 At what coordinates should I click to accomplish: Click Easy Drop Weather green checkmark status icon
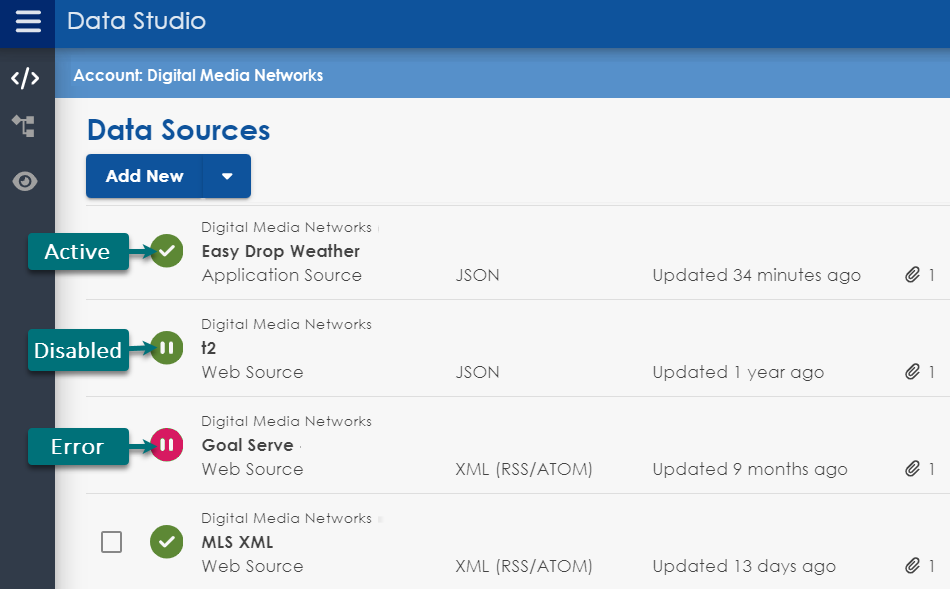coord(167,251)
